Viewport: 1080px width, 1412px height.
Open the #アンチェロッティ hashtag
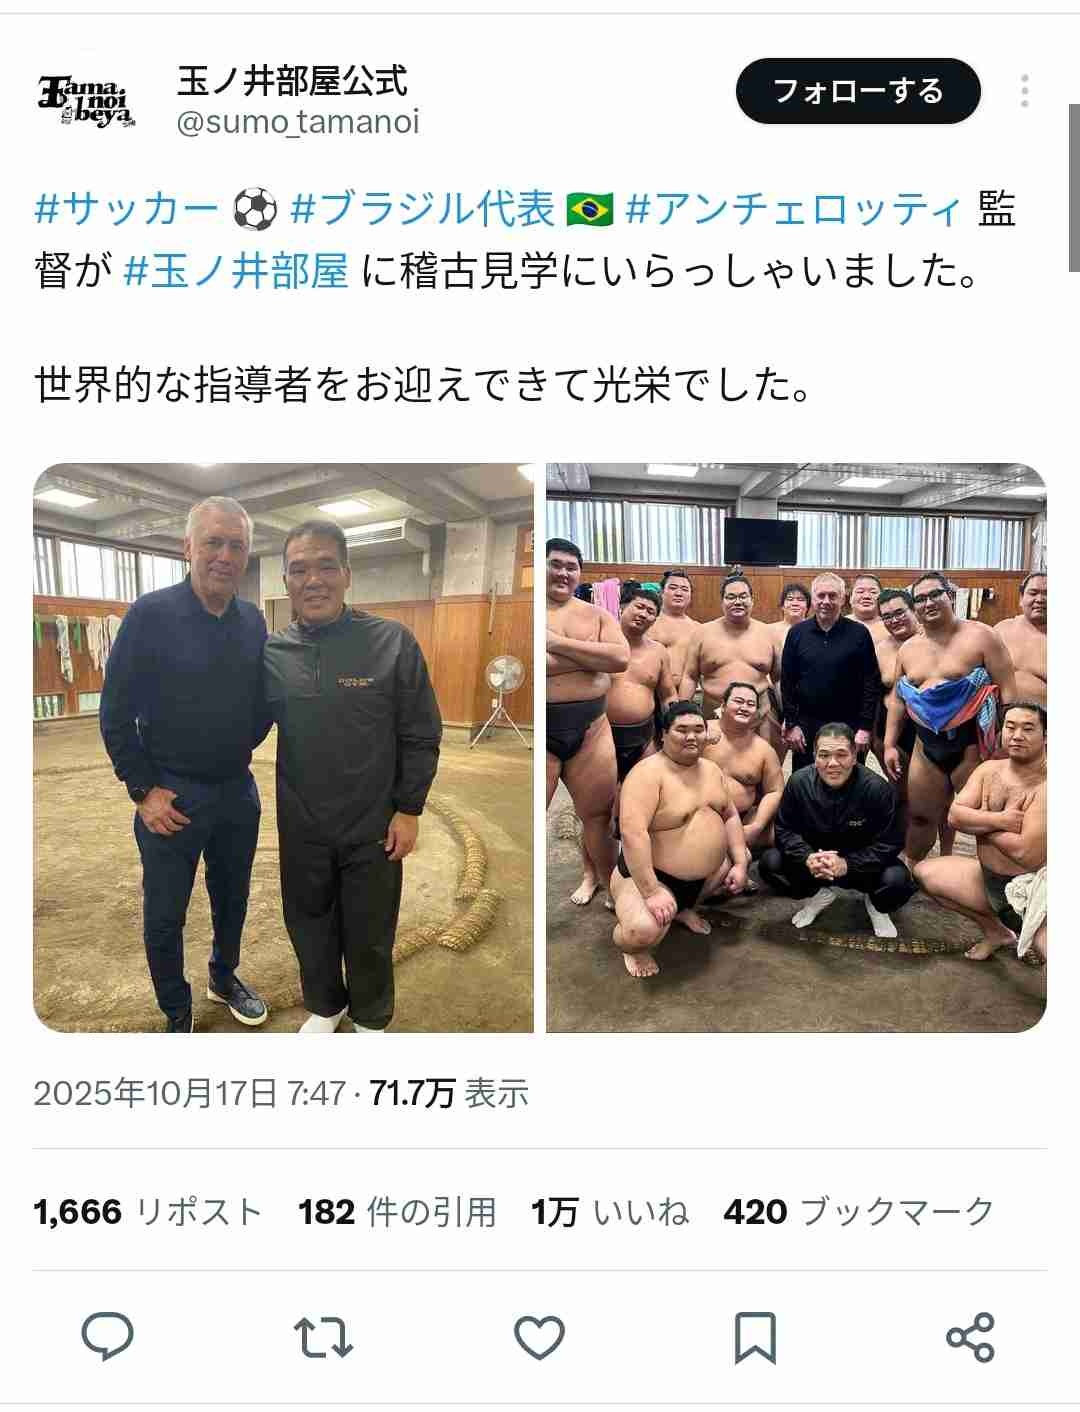(x=793, y=209)
